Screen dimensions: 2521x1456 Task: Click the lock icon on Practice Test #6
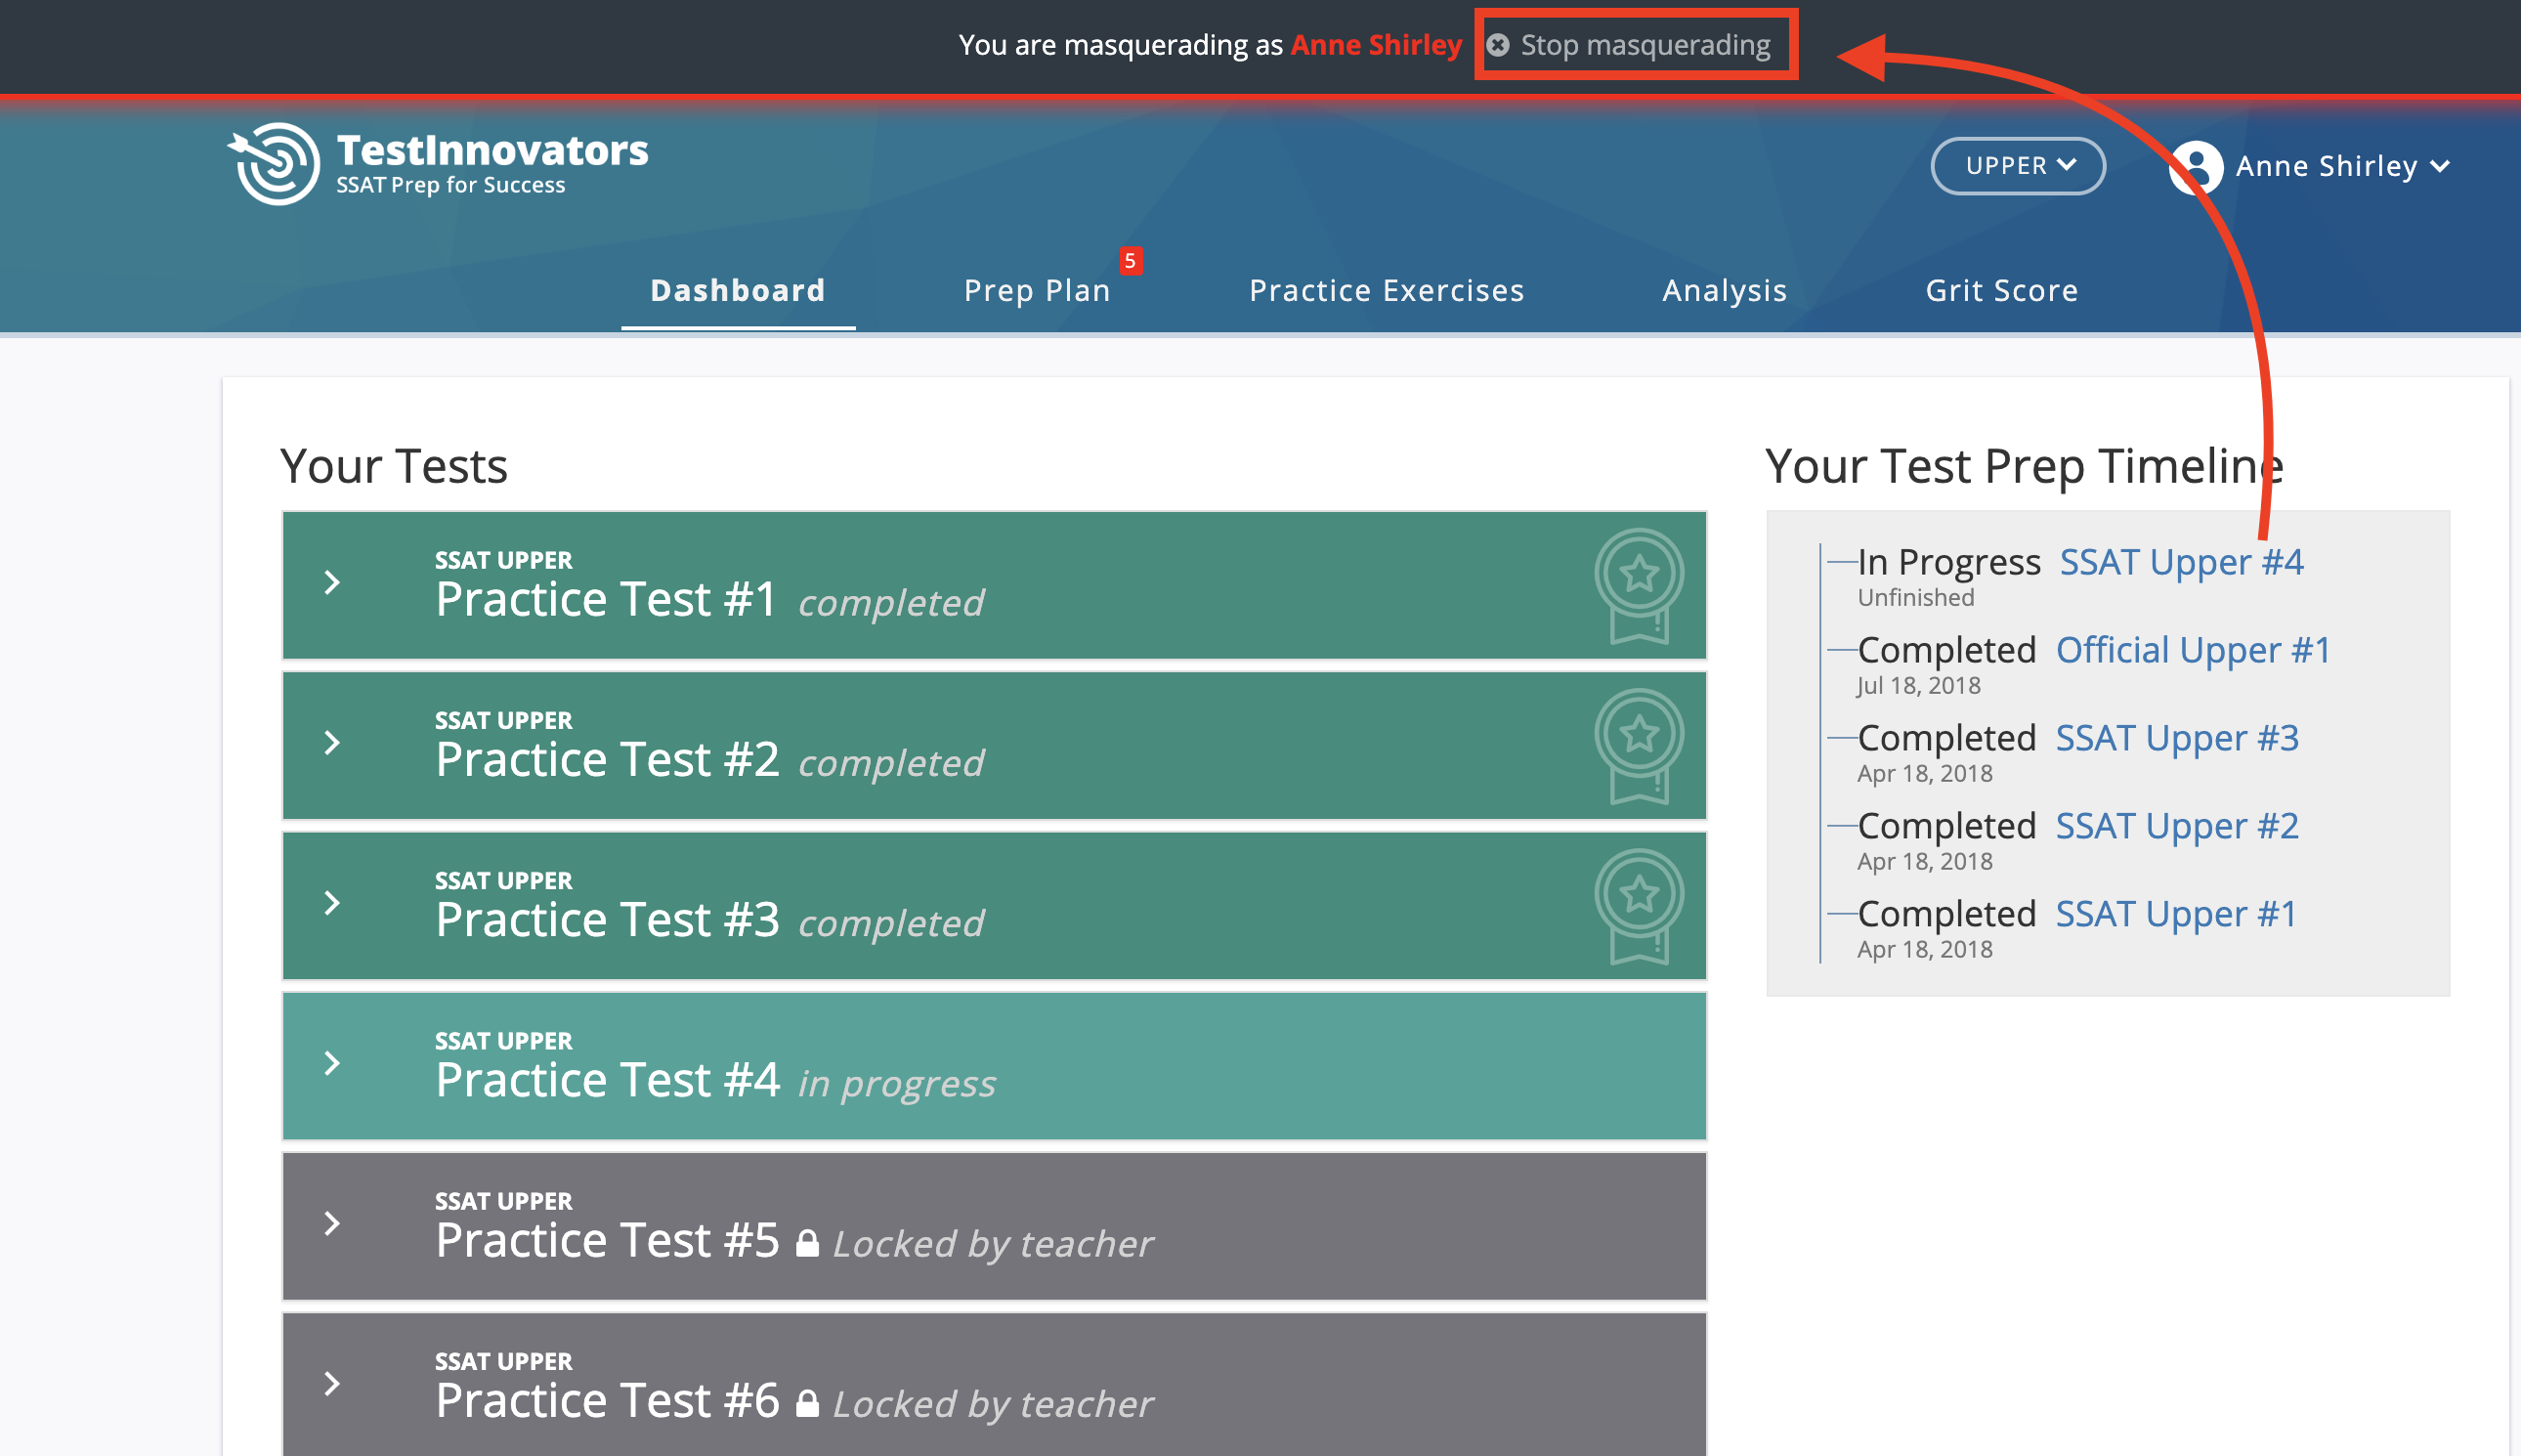coord(807,1403)
